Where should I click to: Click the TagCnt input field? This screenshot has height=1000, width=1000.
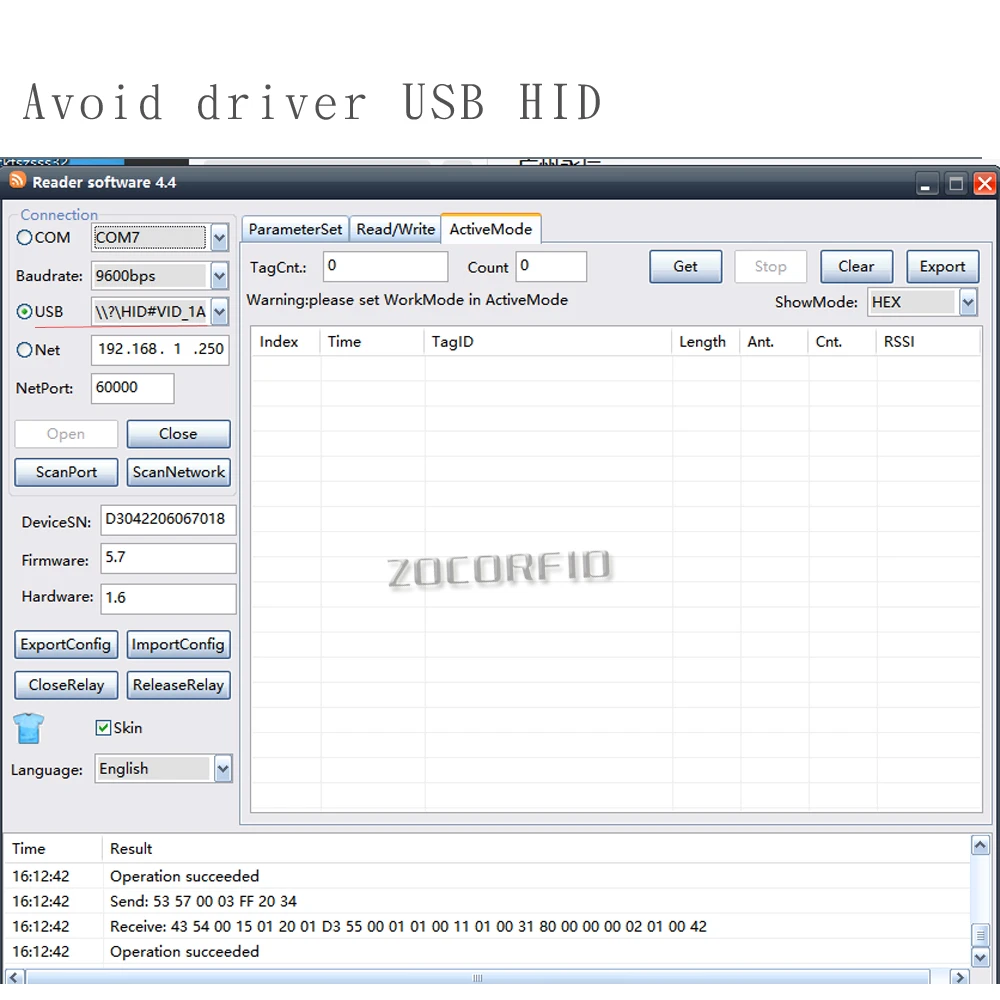click(386, 266)
